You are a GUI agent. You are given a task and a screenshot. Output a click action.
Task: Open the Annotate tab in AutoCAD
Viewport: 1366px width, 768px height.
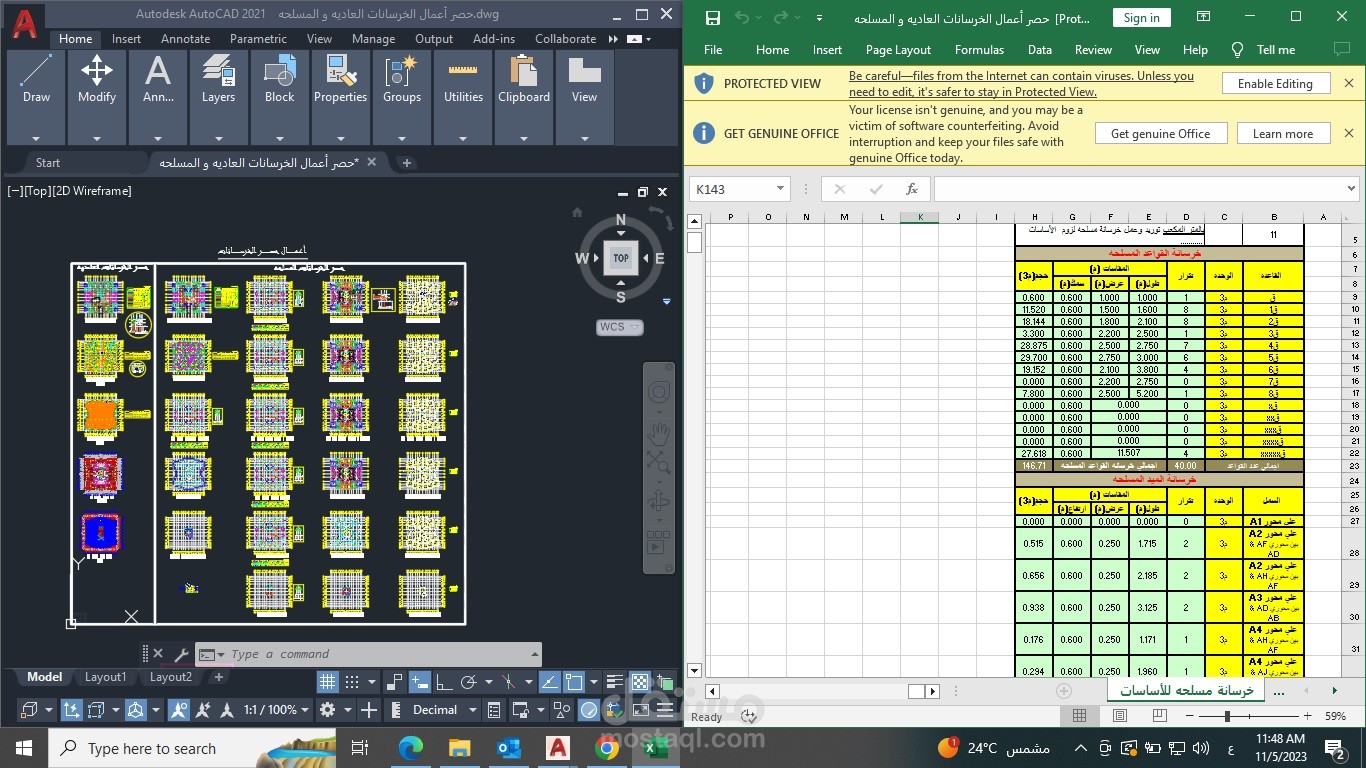click(x=186, y=39)
